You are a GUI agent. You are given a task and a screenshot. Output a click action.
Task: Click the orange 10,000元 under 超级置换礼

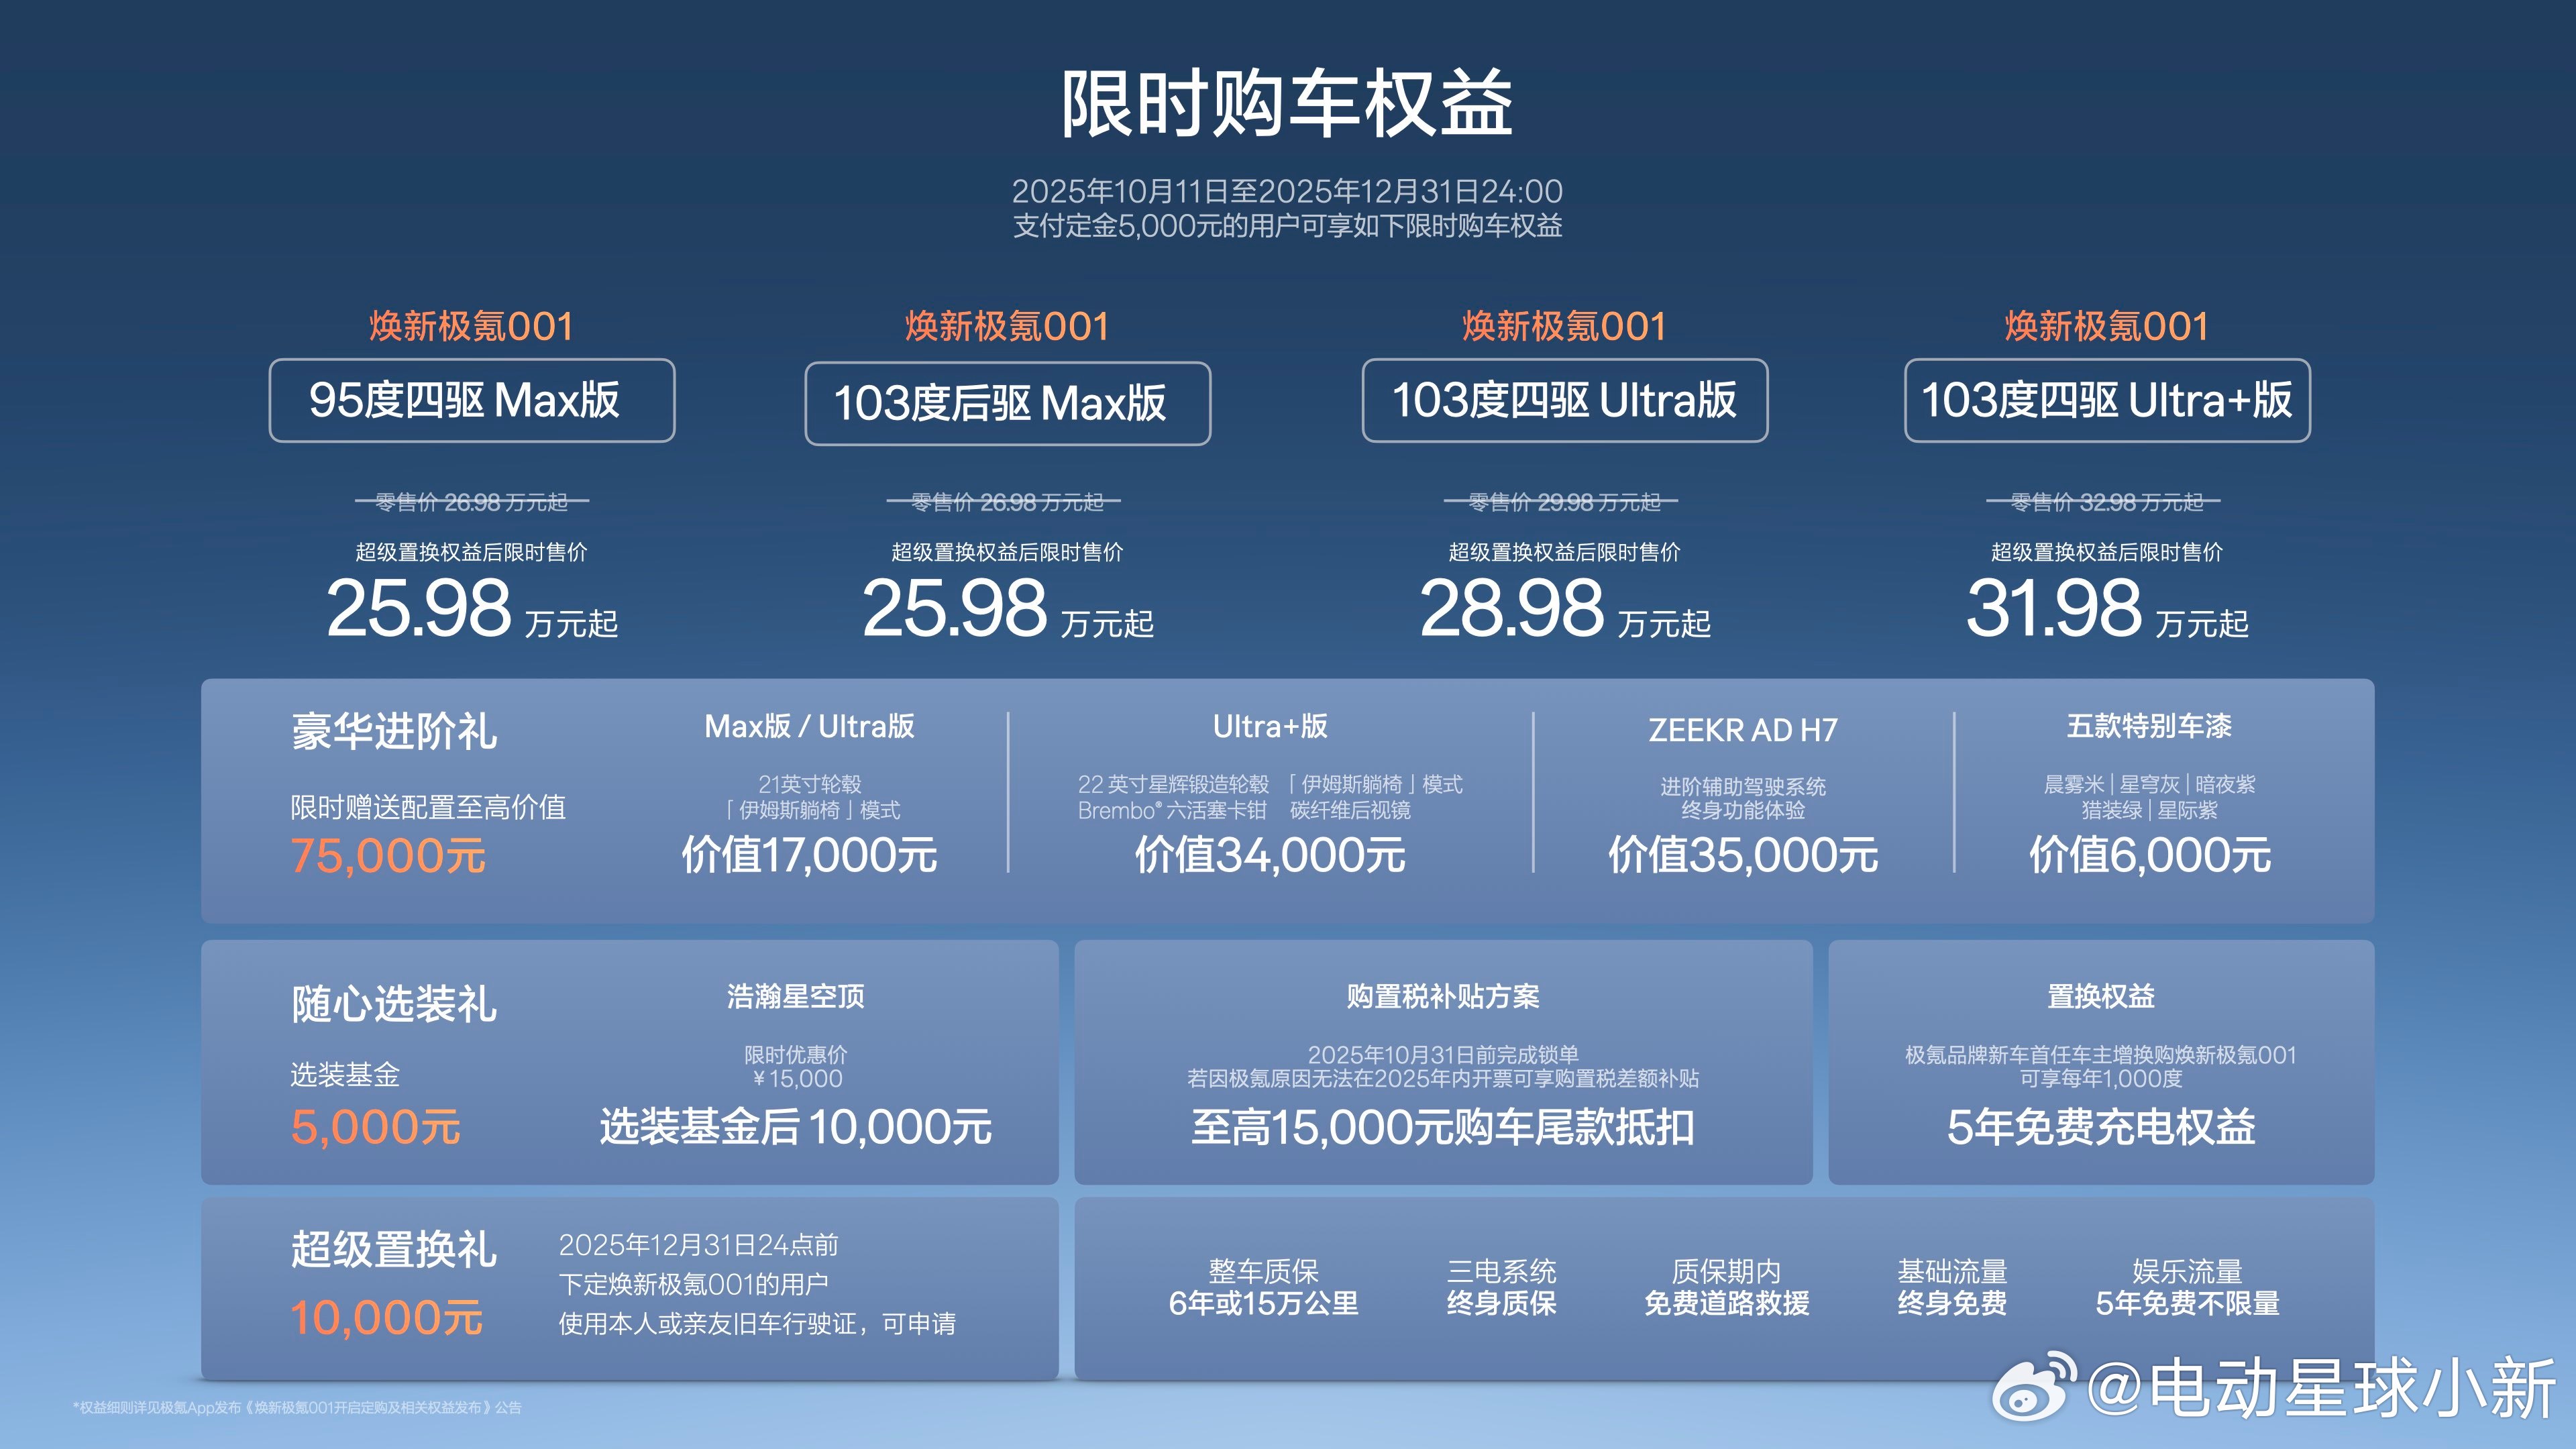(386, 1318)
